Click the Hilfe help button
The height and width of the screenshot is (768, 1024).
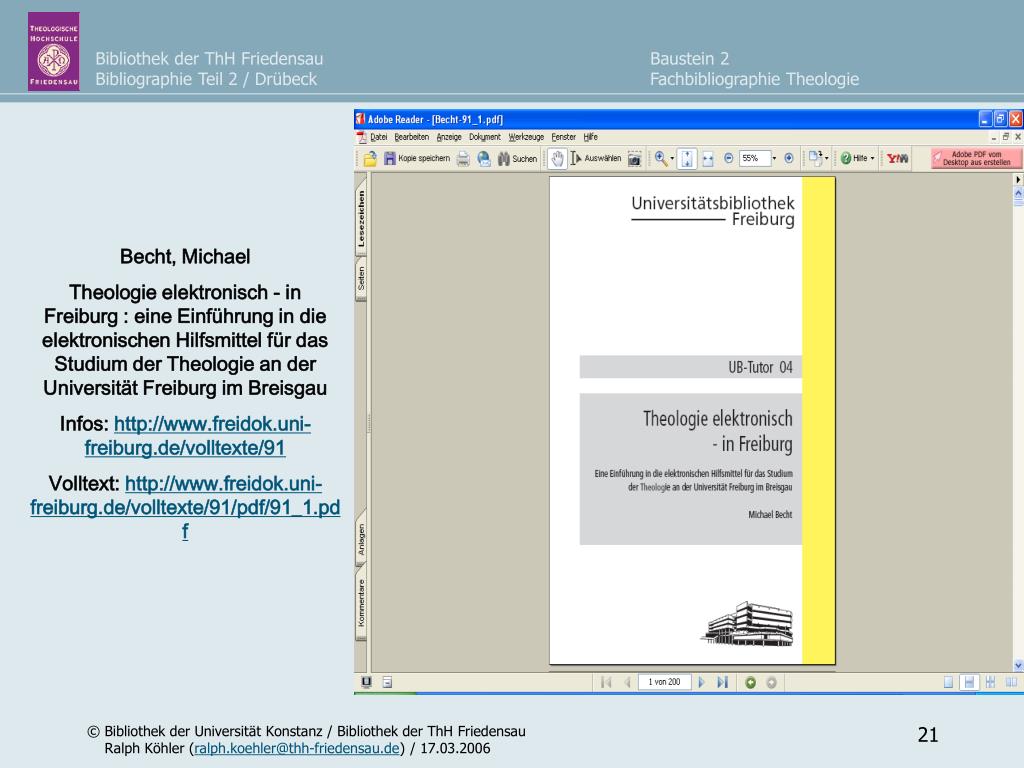click(x=854, y=158)
